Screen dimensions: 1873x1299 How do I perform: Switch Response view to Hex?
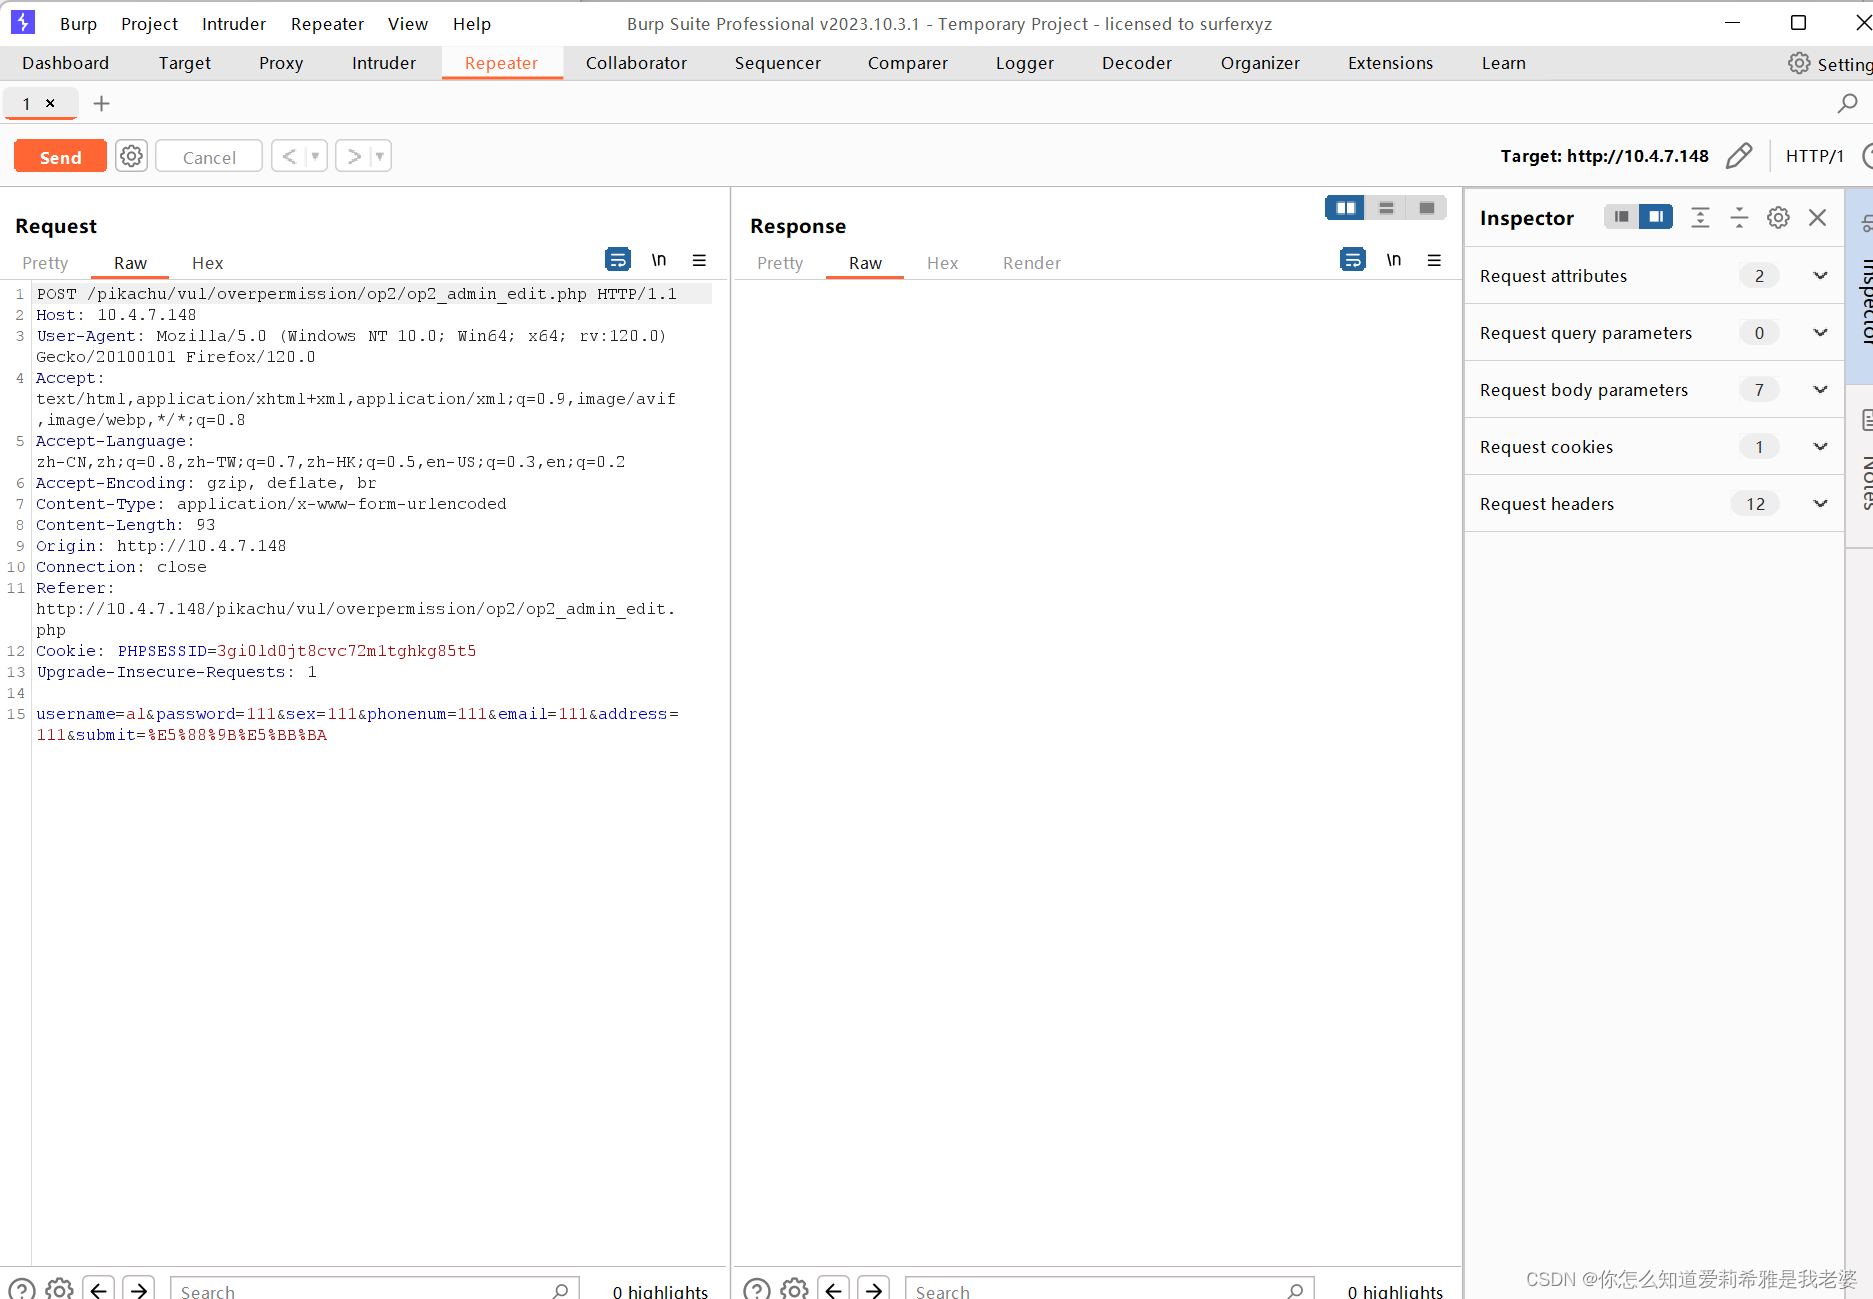(942, 263)
